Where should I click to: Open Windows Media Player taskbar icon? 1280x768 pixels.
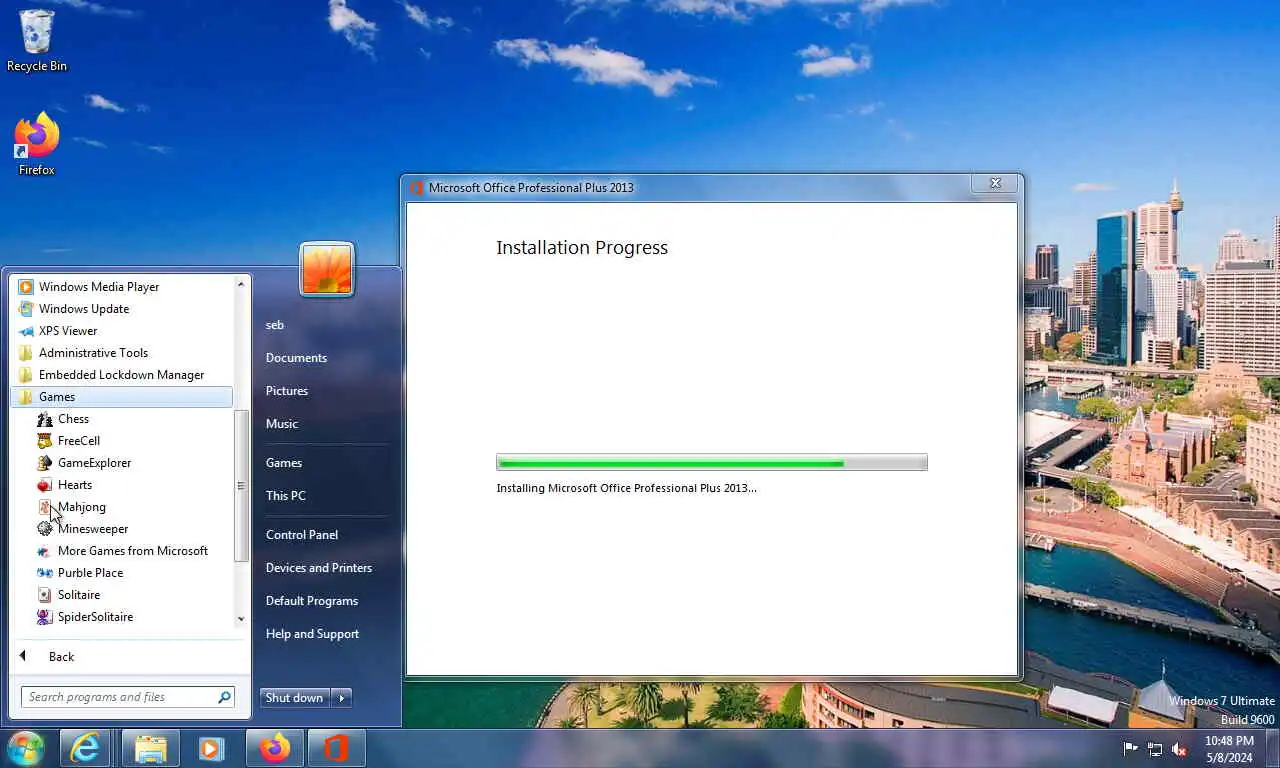tap(211, 748)
